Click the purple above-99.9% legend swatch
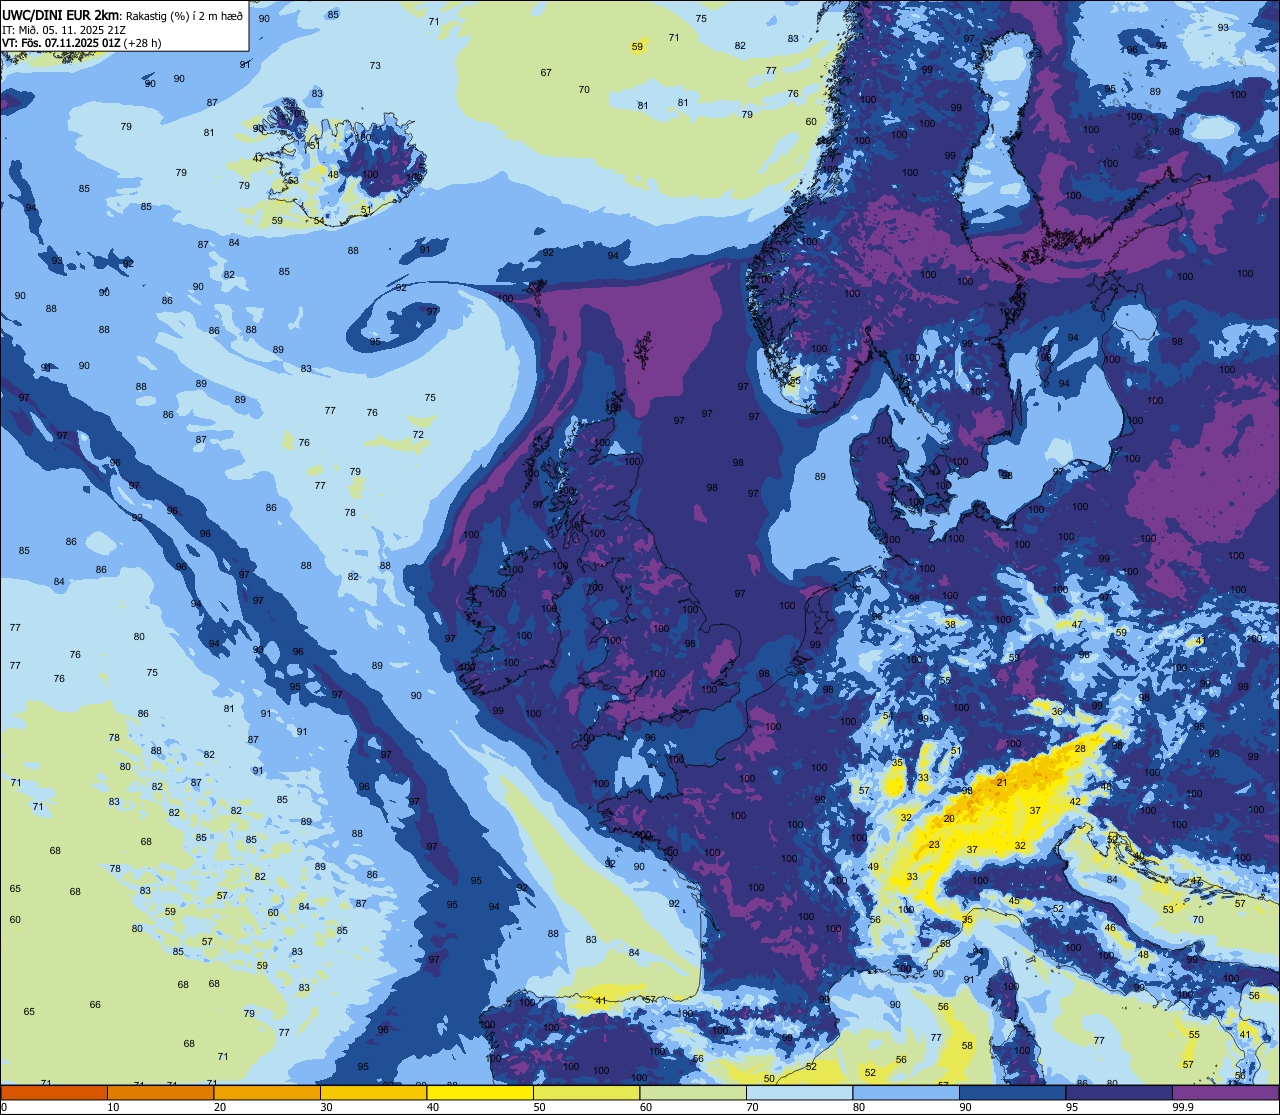Screen dimensions: 1280x1115 [1225, 1092]
